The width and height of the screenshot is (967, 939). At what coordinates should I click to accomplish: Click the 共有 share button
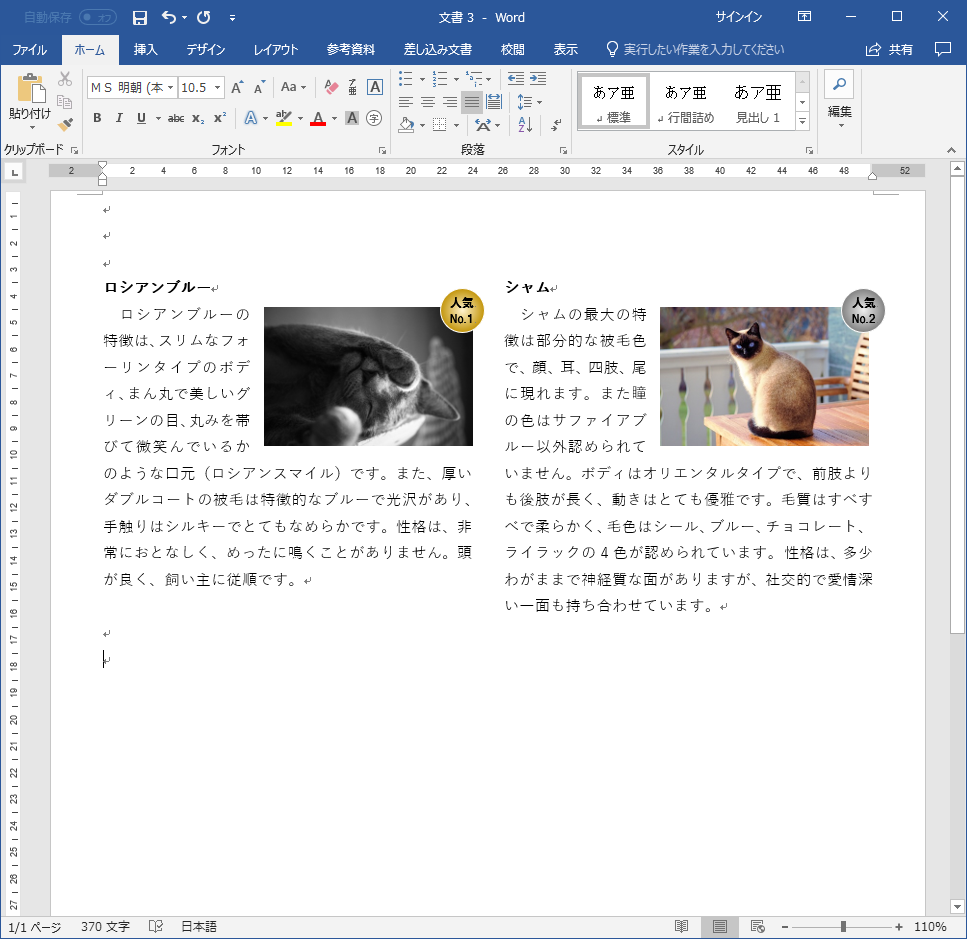coord(890,49)
